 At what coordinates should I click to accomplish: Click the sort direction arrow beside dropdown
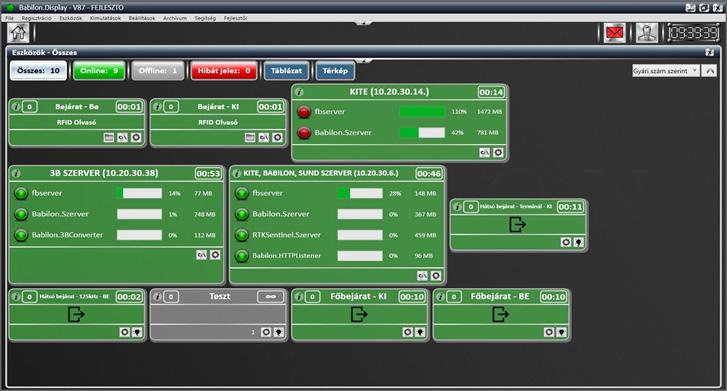click(709, 71)
